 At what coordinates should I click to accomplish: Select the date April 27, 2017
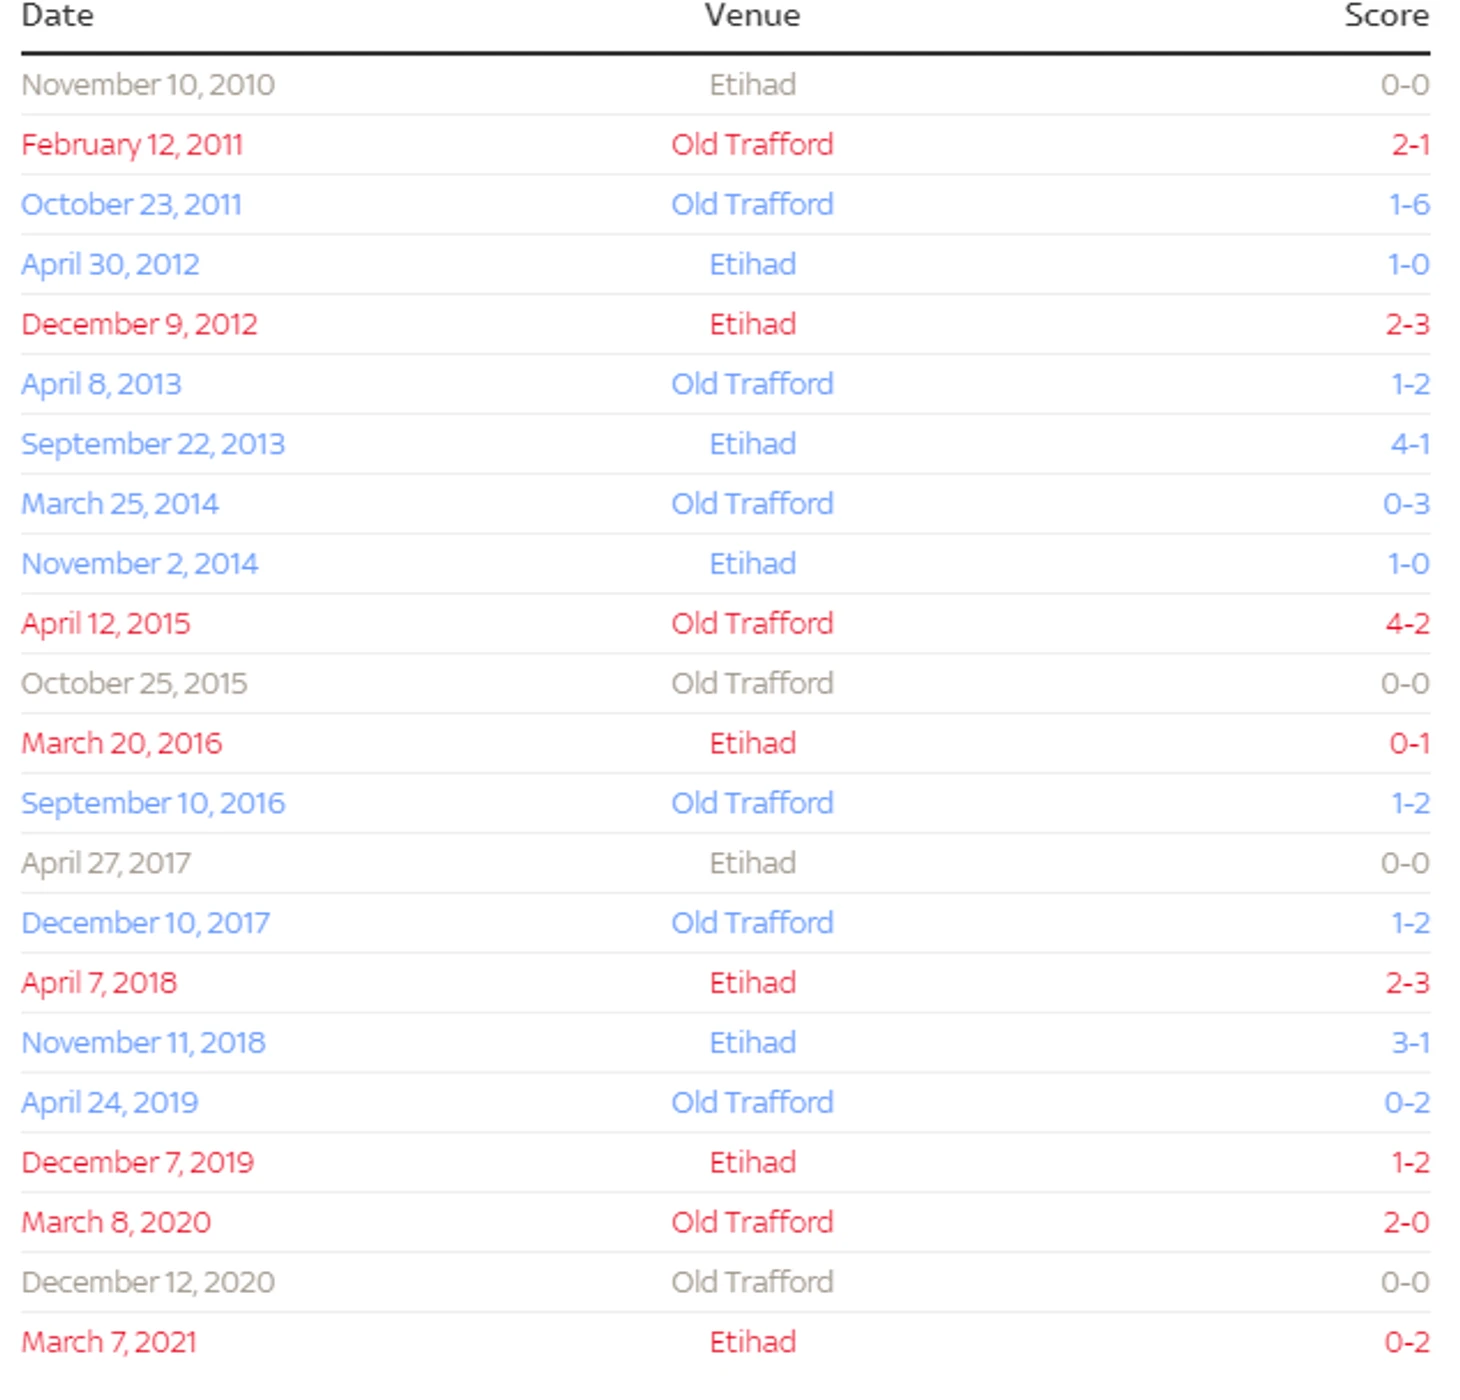105,864
